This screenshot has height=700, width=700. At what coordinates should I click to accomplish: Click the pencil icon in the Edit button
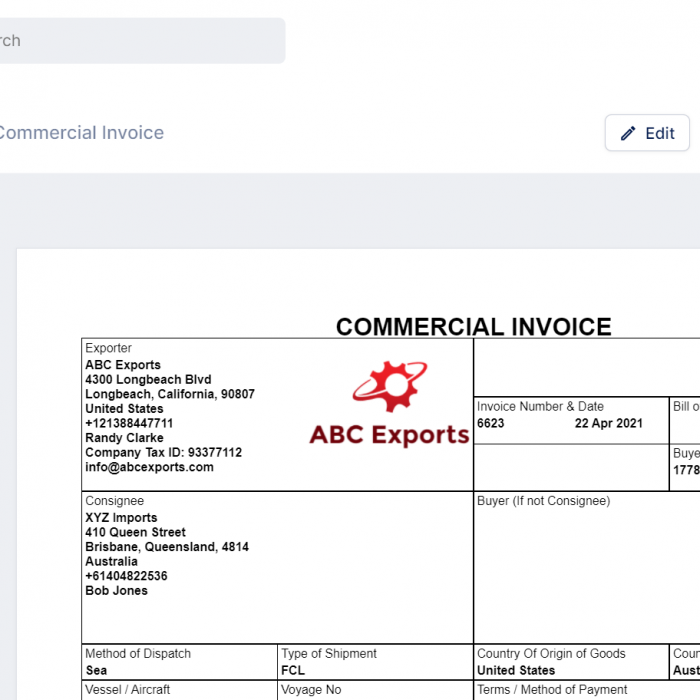pos(628,133)
